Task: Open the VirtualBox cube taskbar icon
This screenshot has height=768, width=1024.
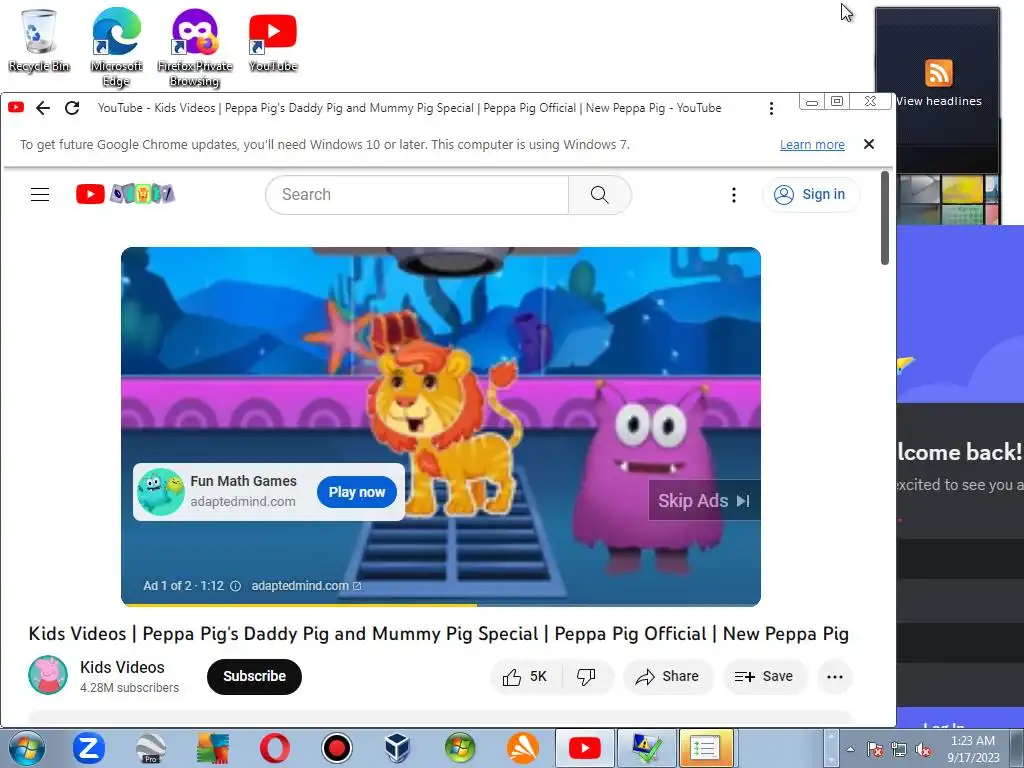Action: pos(398,748)
